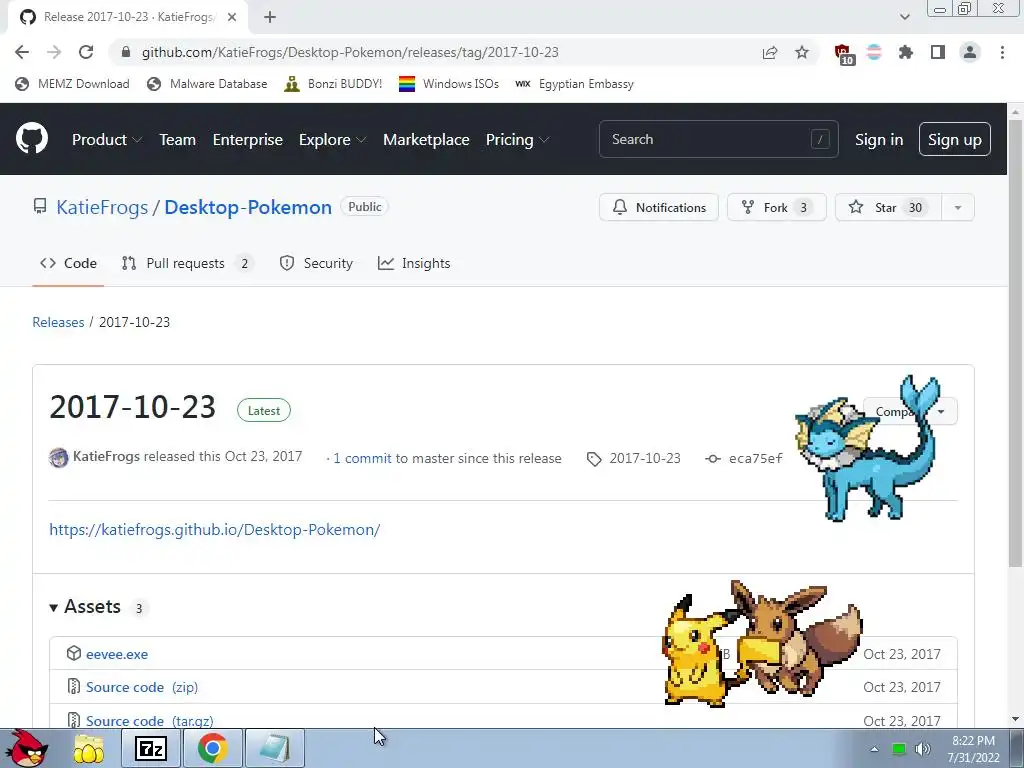The width and height of the screenshot is (1024, 768).
Task: Open Bonzi BUDDY! bookmark
Action: click(334, 84)
